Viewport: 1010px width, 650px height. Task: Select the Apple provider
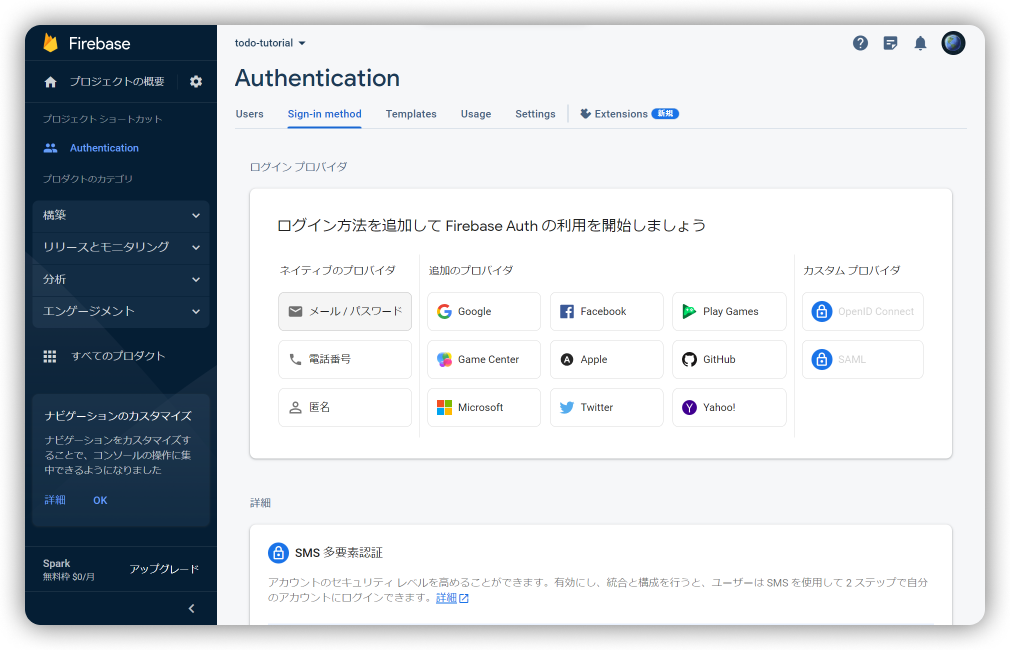tap(607, 359)
